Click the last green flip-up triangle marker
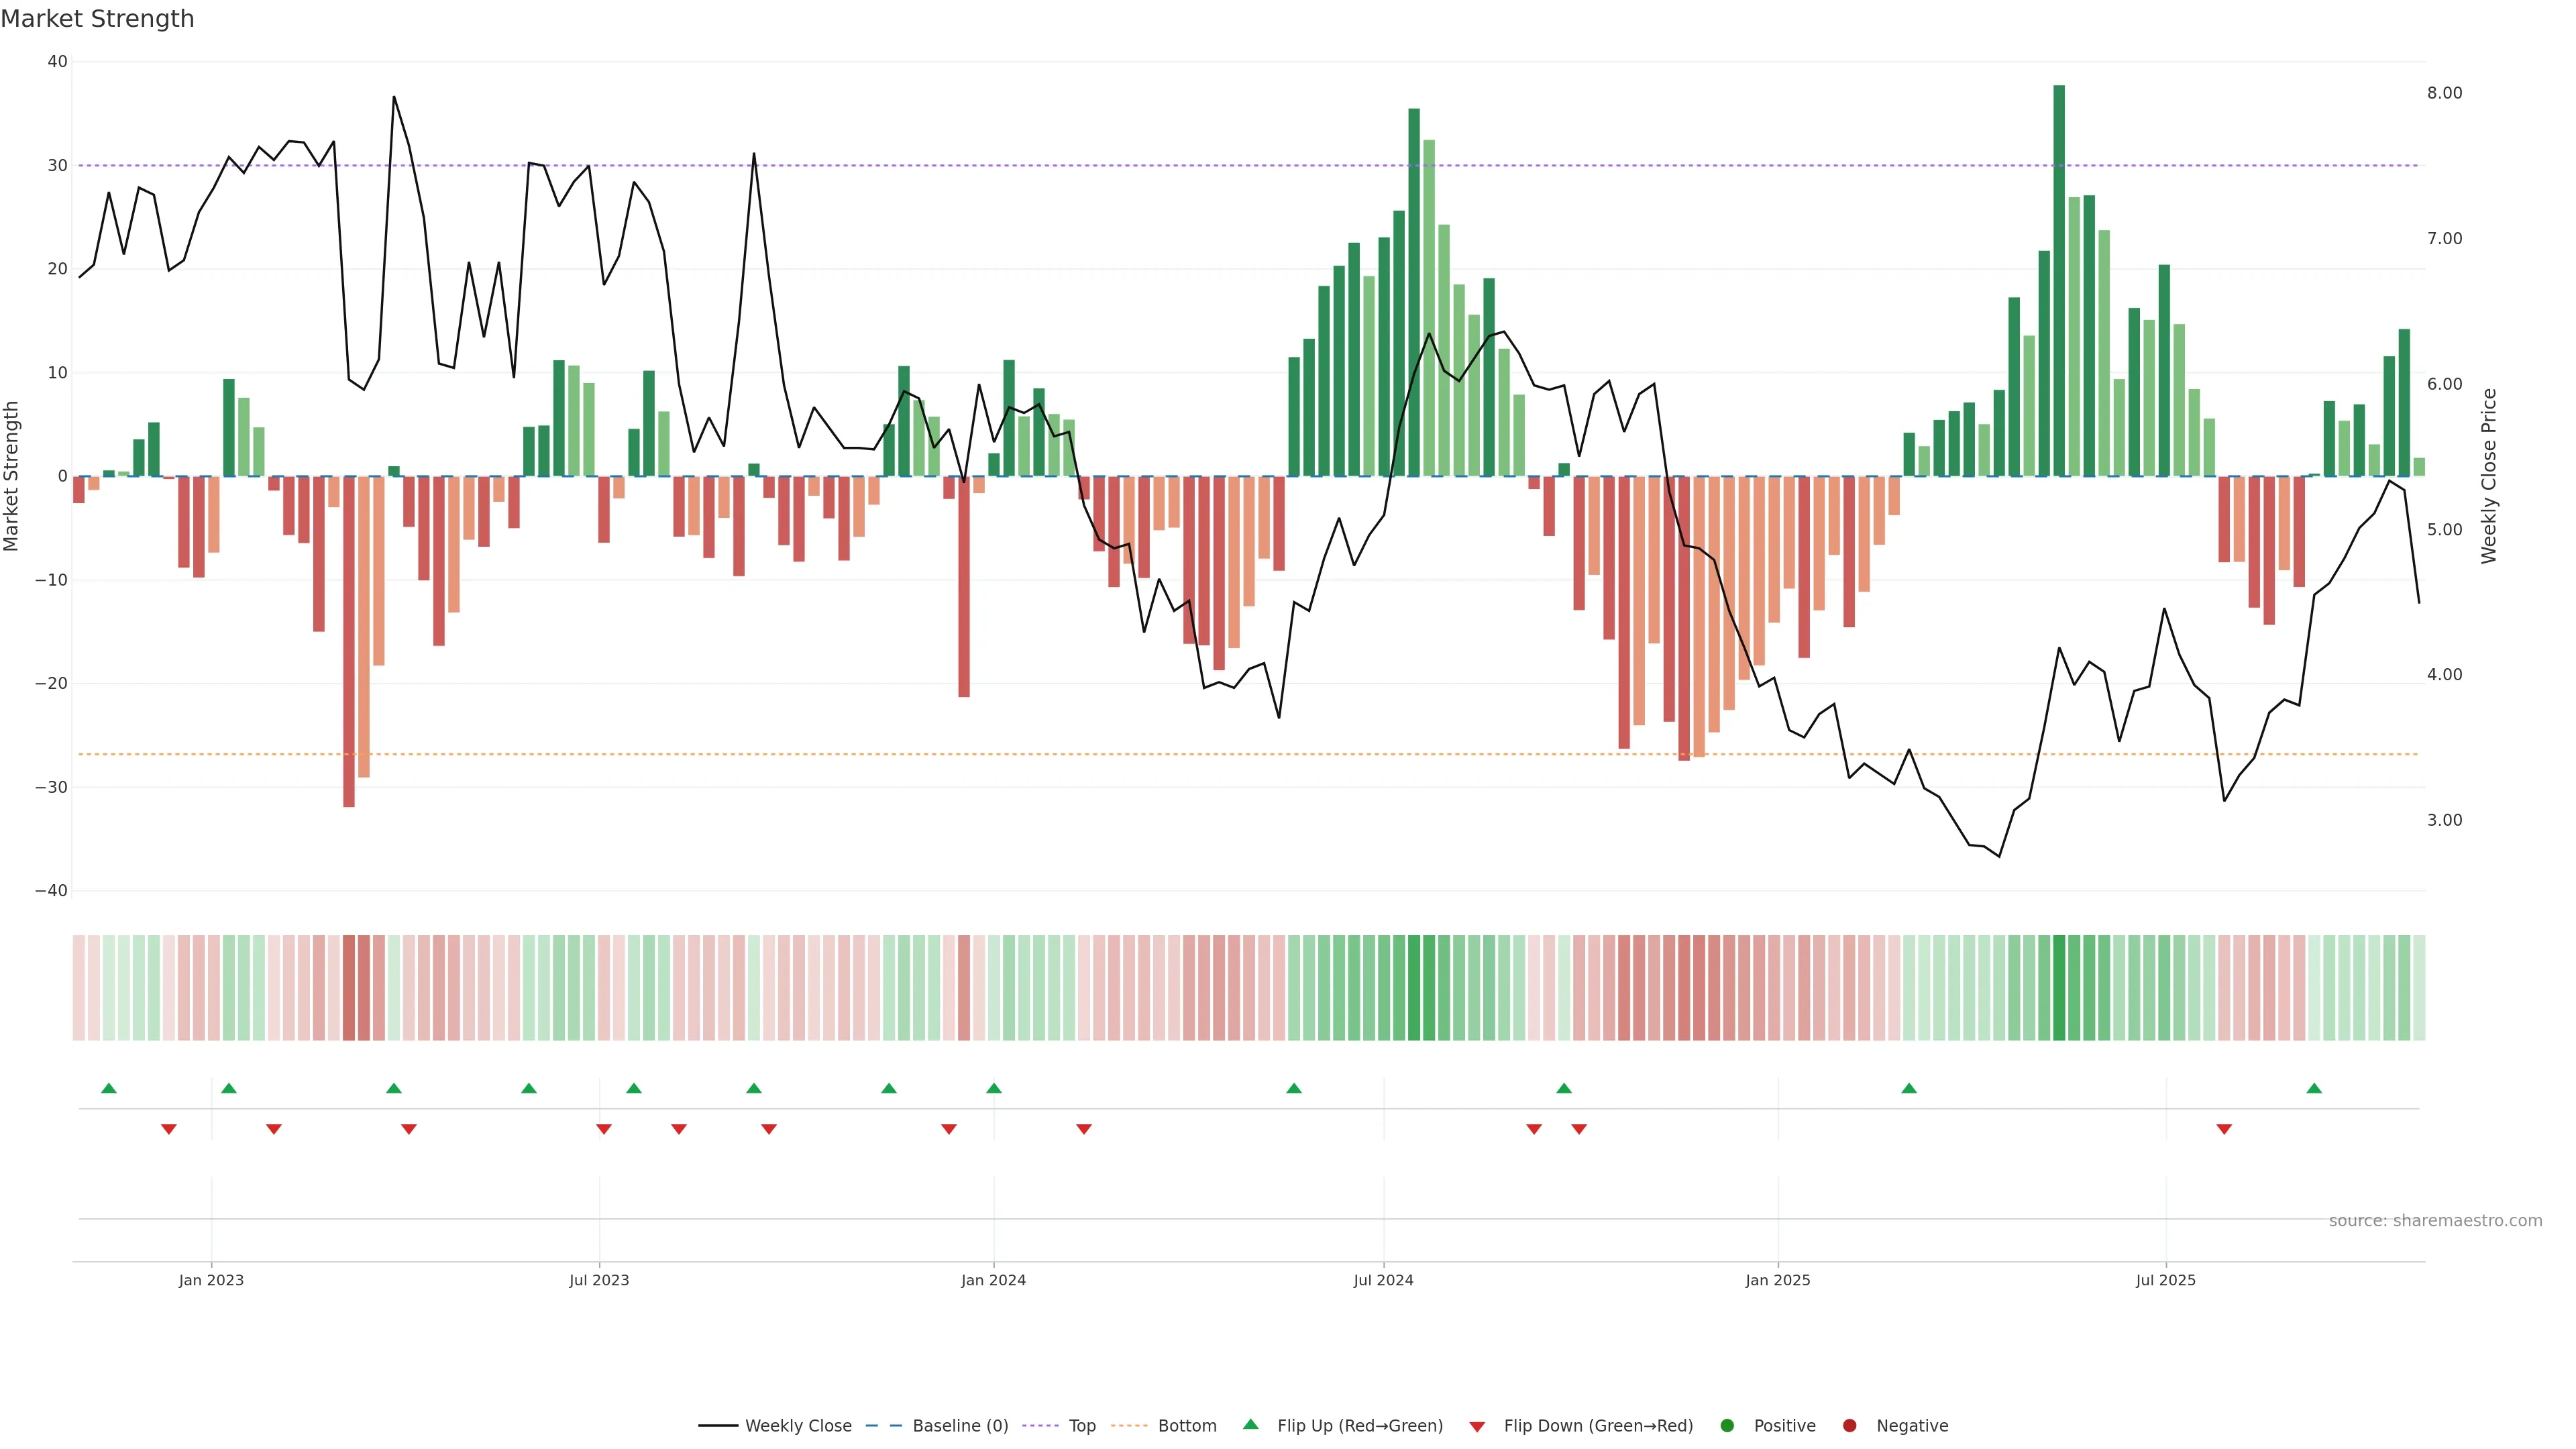 point(2314,1088)
